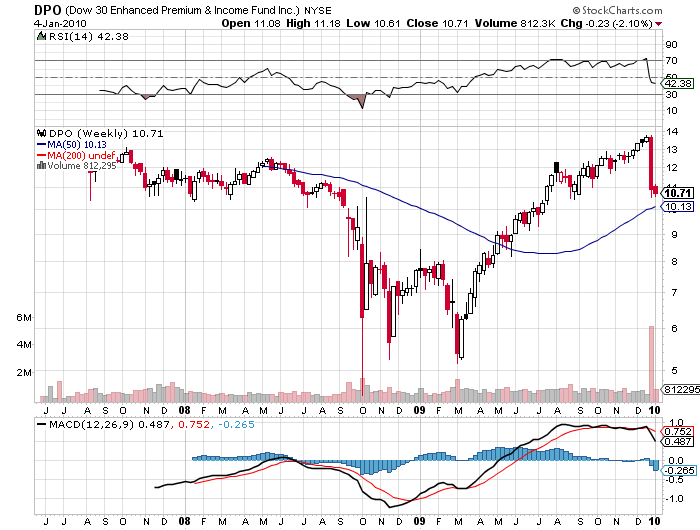This screenshot has height=530, width=700.
Task: Click the 0.0 level on MACD axis
Action: (x=676, y=460)
